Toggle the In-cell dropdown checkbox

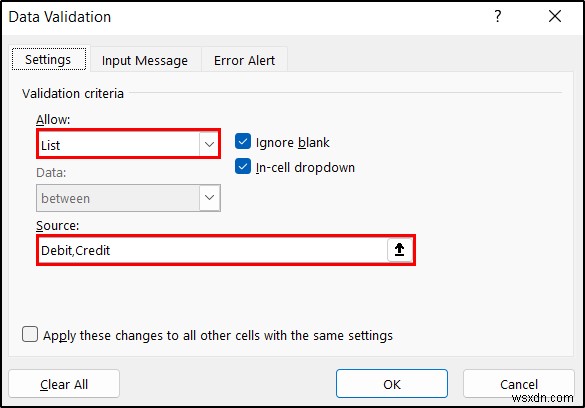243,167
